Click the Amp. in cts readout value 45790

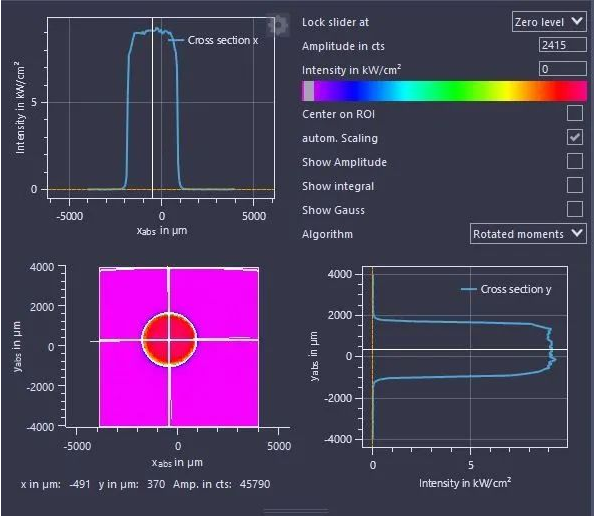255,484
